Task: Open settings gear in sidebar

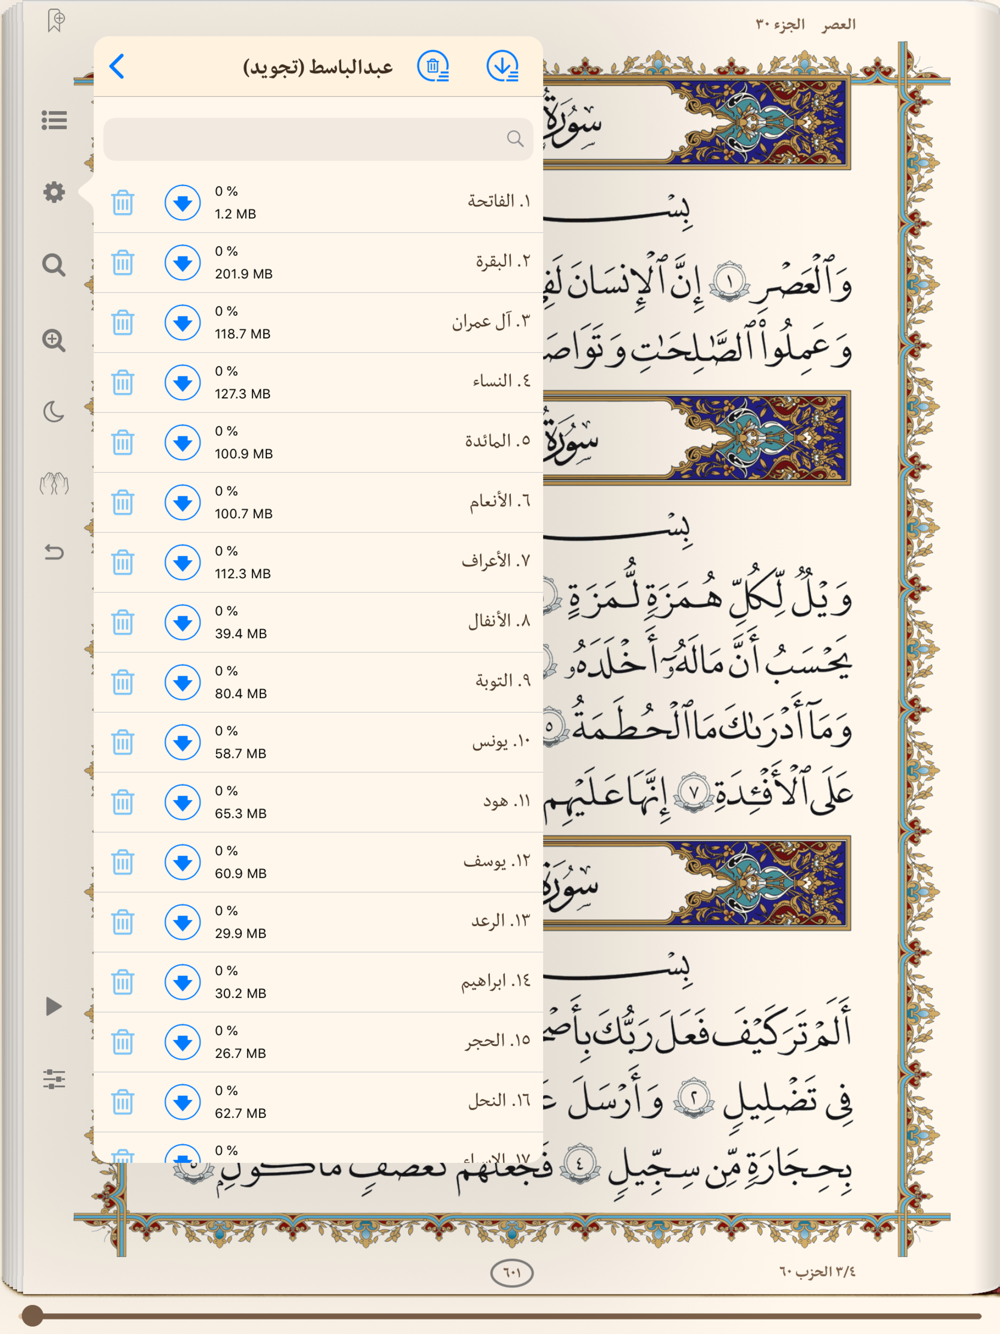Action: (54, 192)
